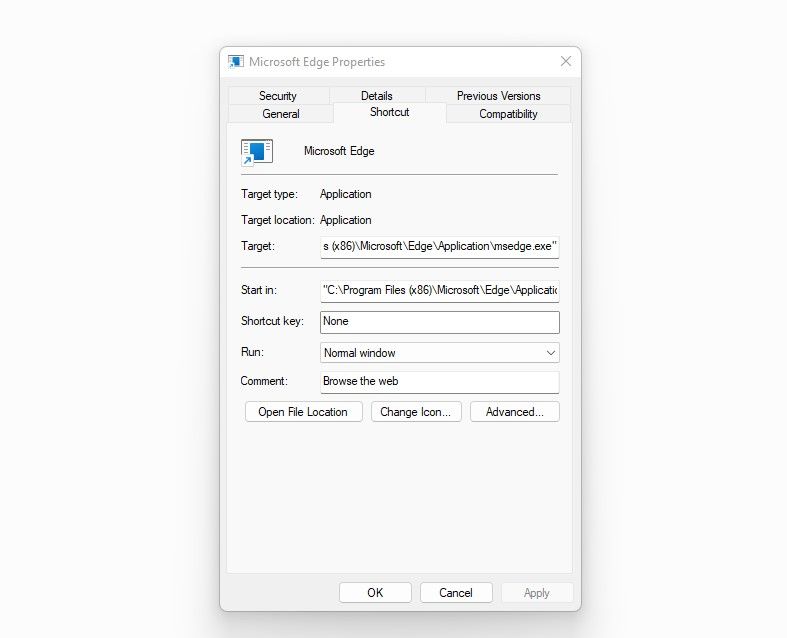Go to the Previous Versions tab

coord(498,95)
